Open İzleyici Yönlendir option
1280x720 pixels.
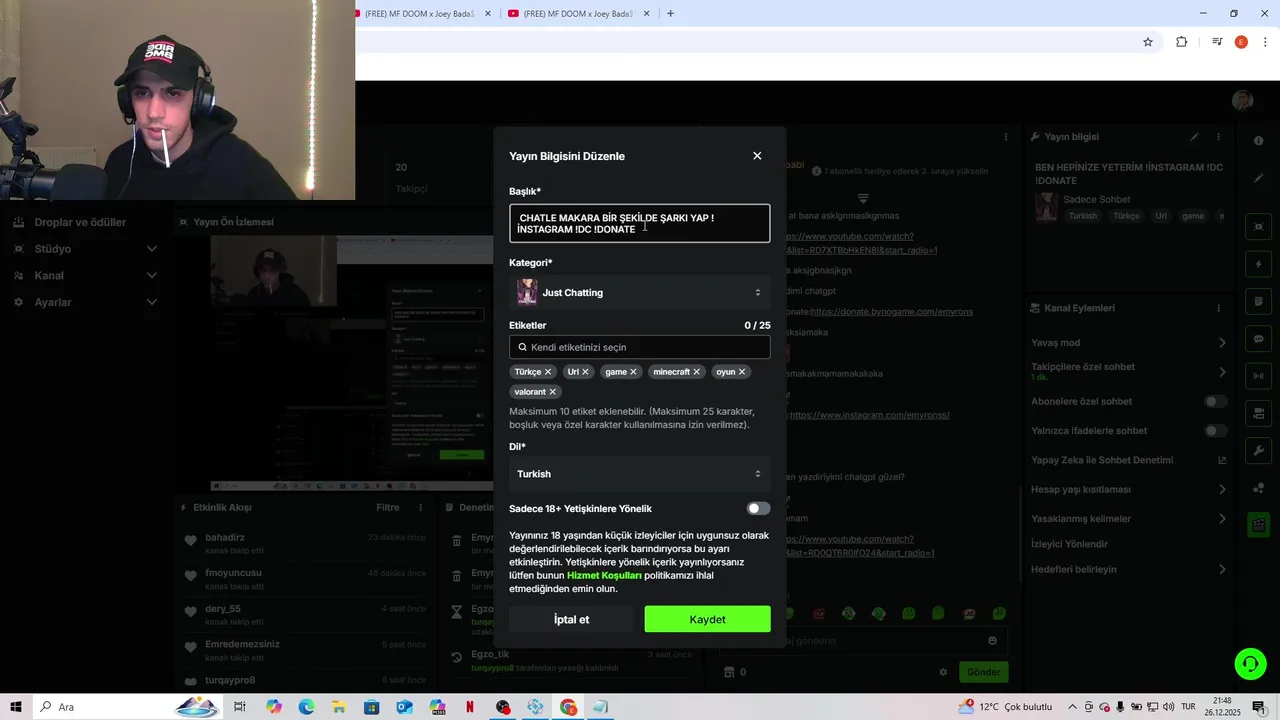1069,544
